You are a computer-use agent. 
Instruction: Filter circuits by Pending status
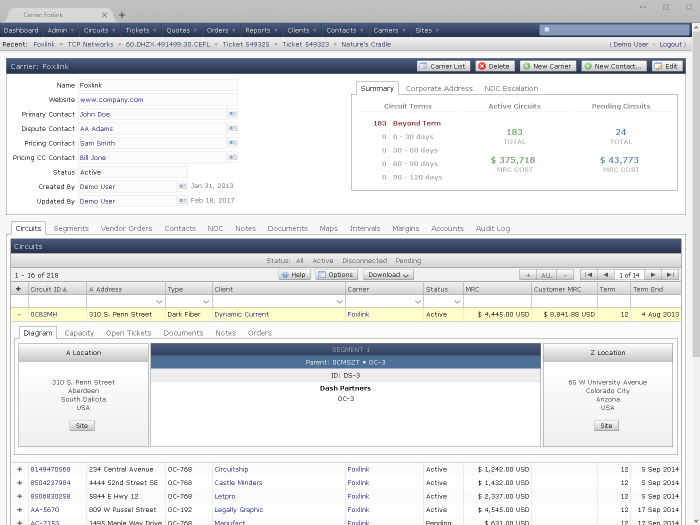click(x=408, y=260)
